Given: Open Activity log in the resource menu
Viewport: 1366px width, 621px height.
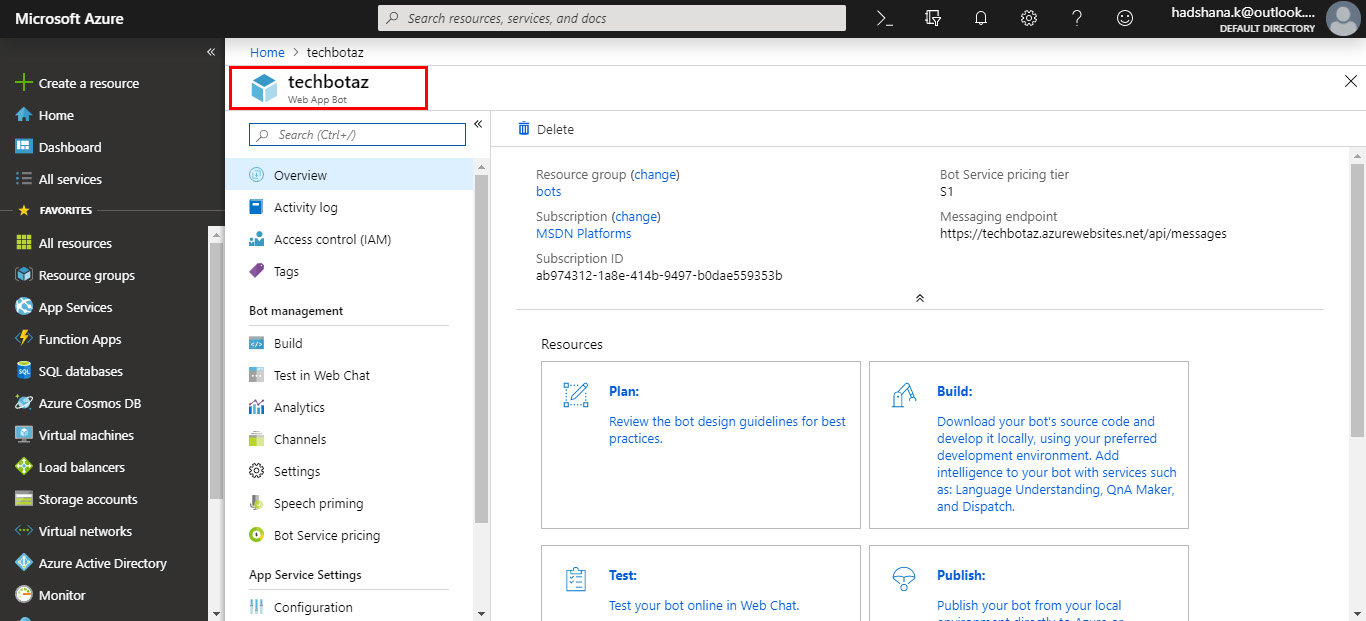Looking at the screenshot, I should pyautogui.click(x=349, y=207).
